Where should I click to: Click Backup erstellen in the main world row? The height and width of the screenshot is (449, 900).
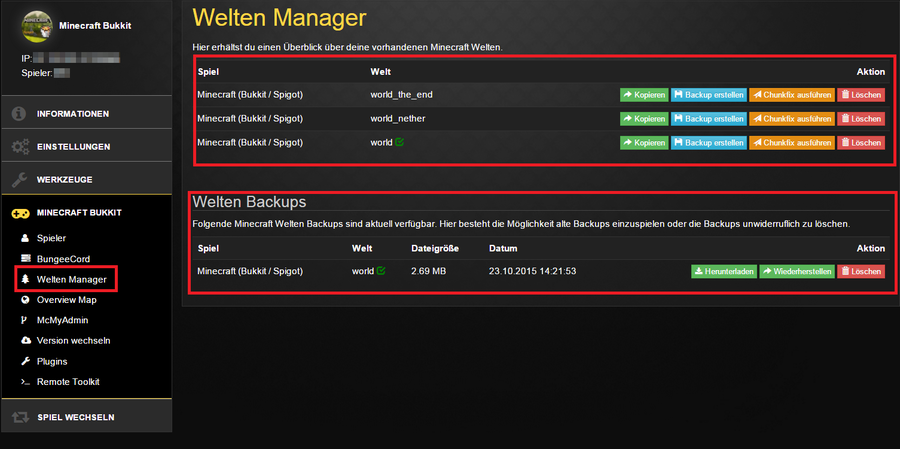709,143
